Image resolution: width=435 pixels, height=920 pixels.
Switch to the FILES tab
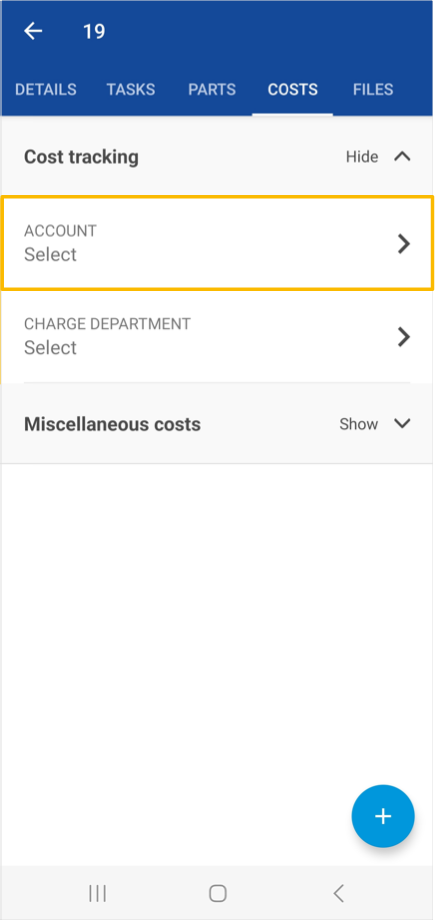click(x=373, y=90)
